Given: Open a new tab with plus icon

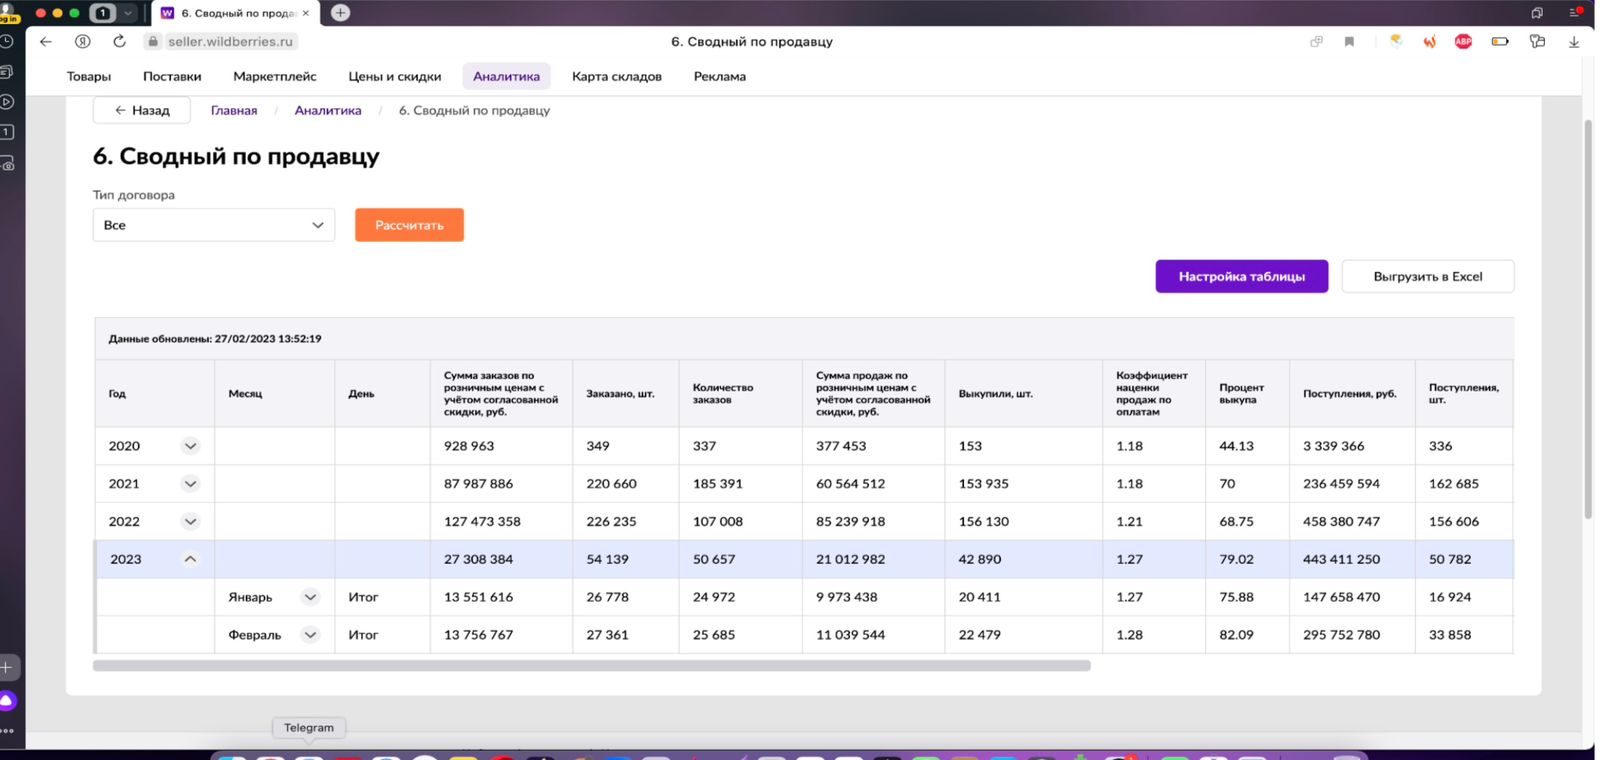Looking at the screenshot, I should coord(341,13).
